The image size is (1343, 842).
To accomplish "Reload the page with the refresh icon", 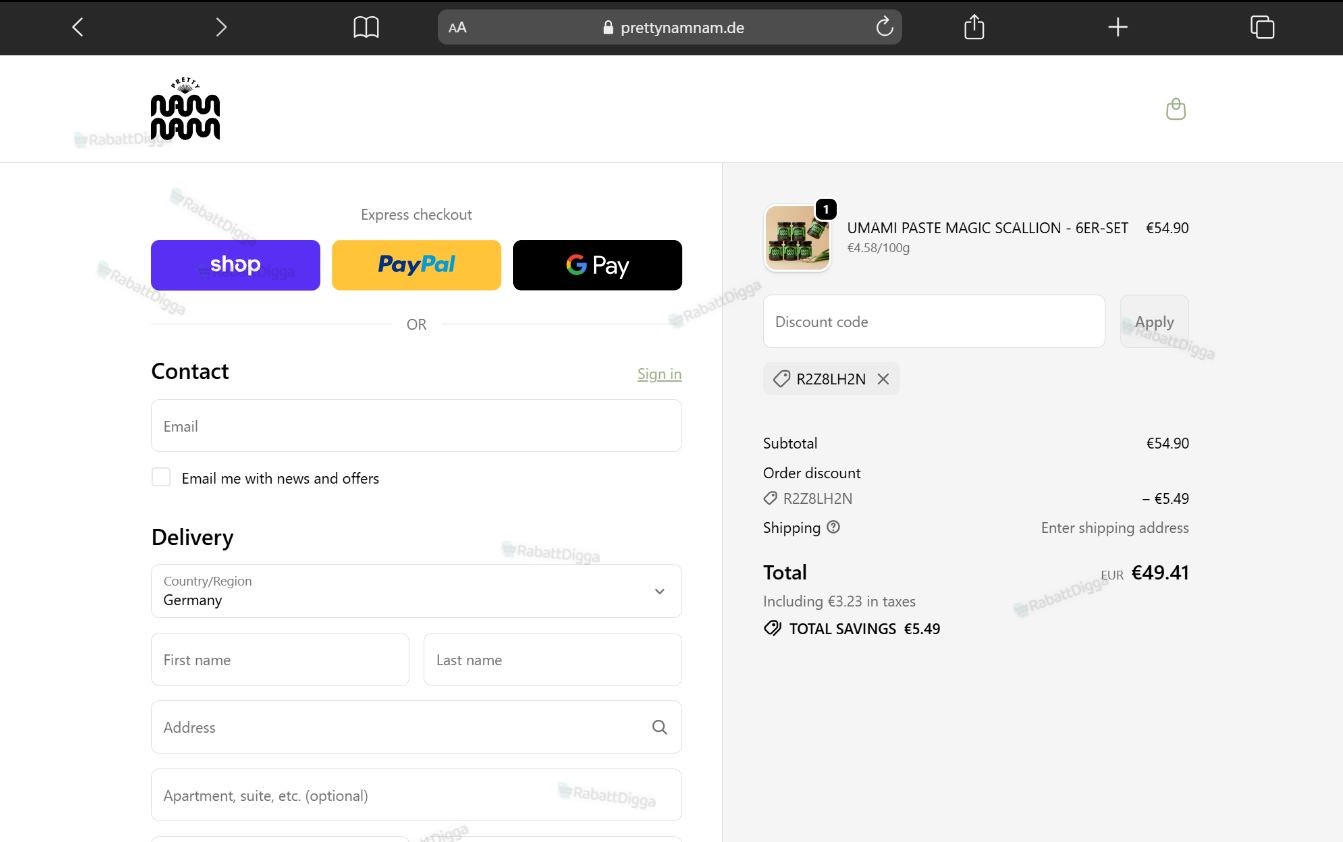I will [x=884, y=27].
